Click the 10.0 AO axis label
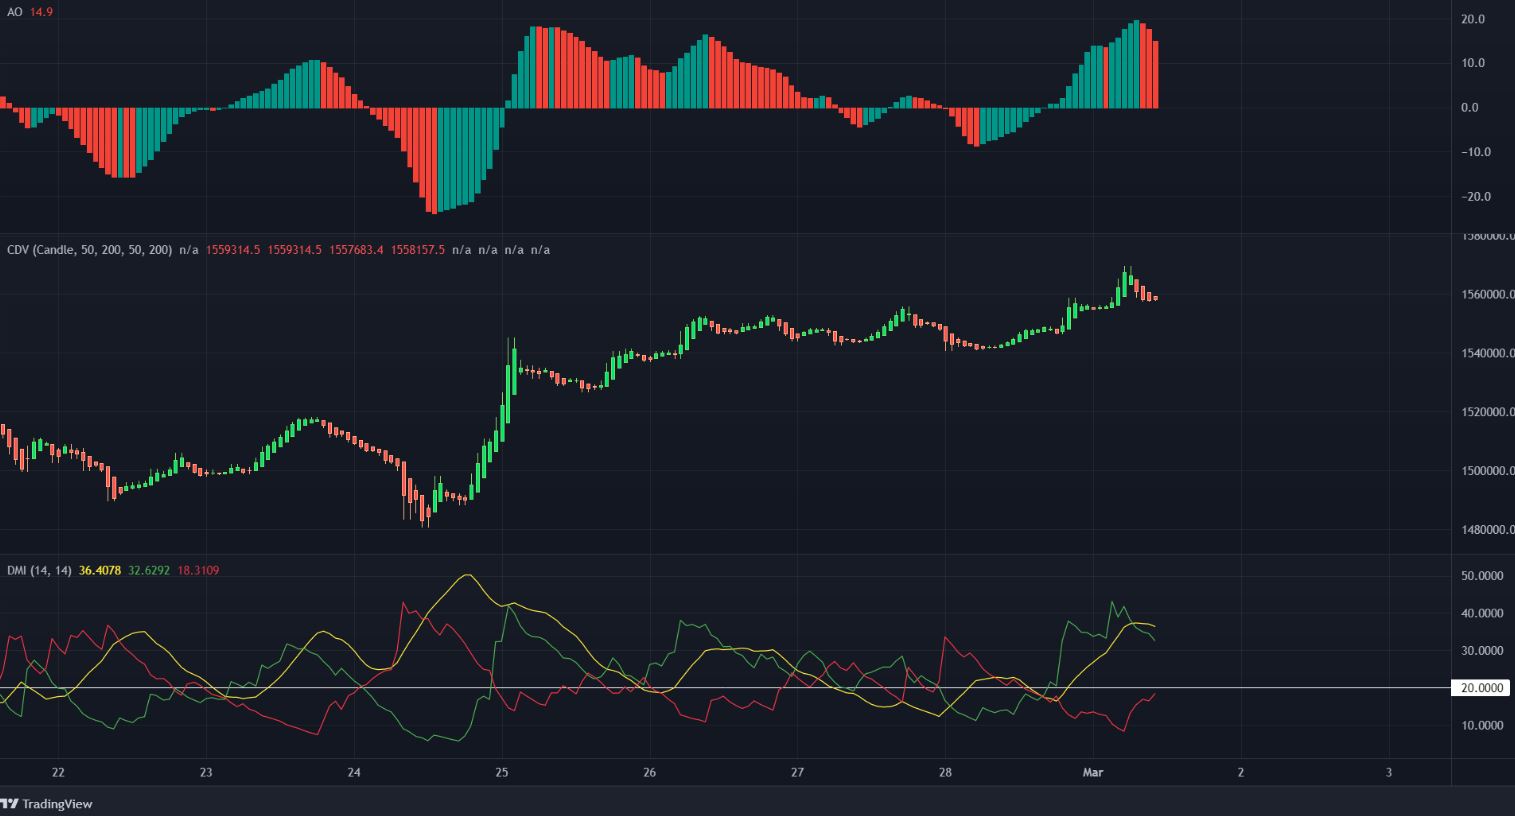 (1473, 63)
